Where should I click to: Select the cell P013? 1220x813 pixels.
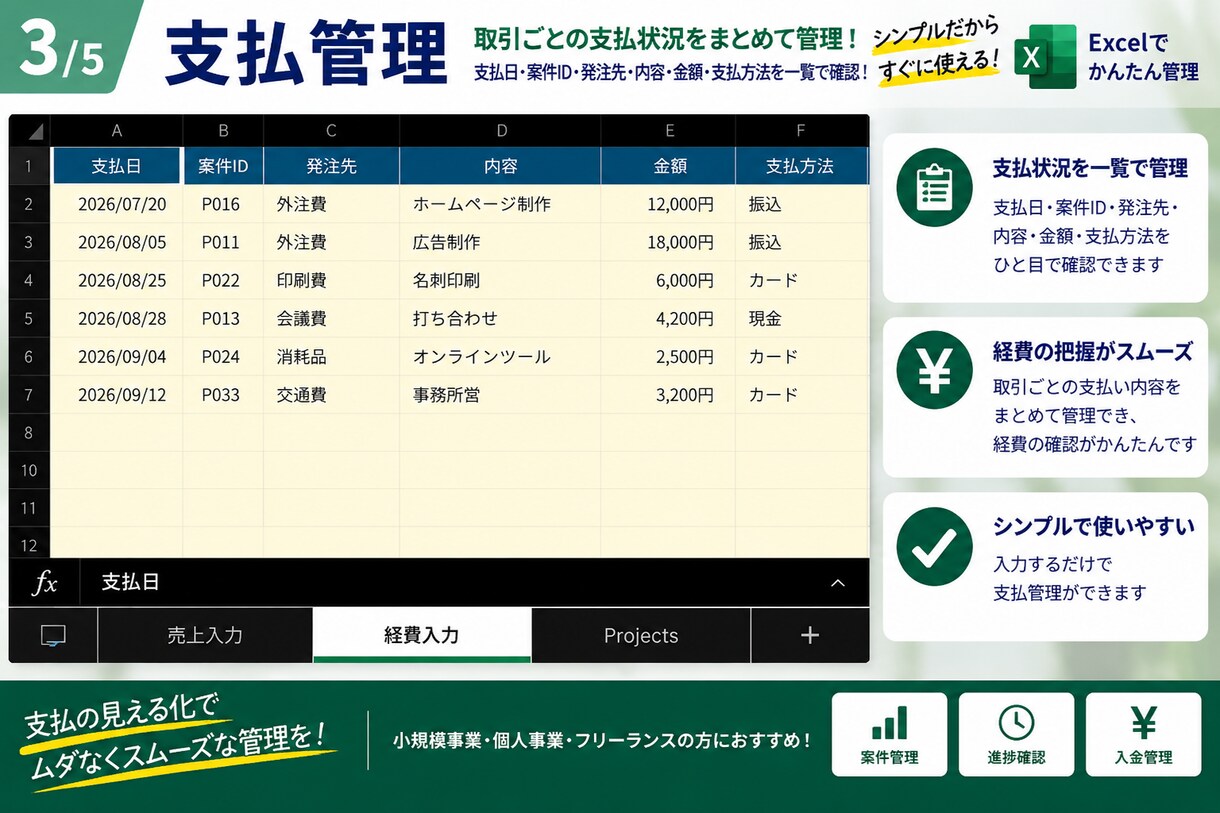click(223, 318)
